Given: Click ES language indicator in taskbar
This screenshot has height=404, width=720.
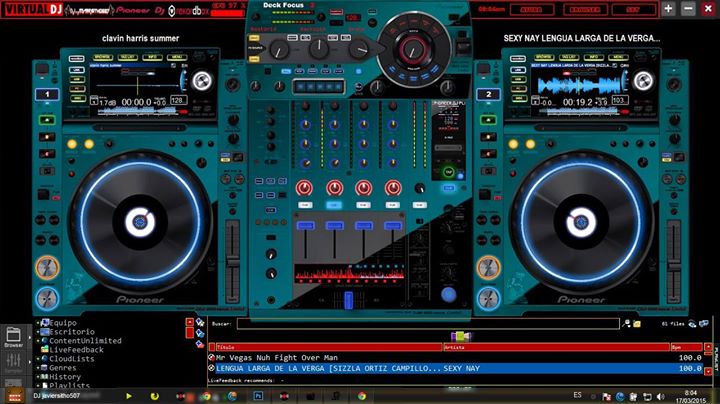Looking at the screenshot, I should (577, 395).
